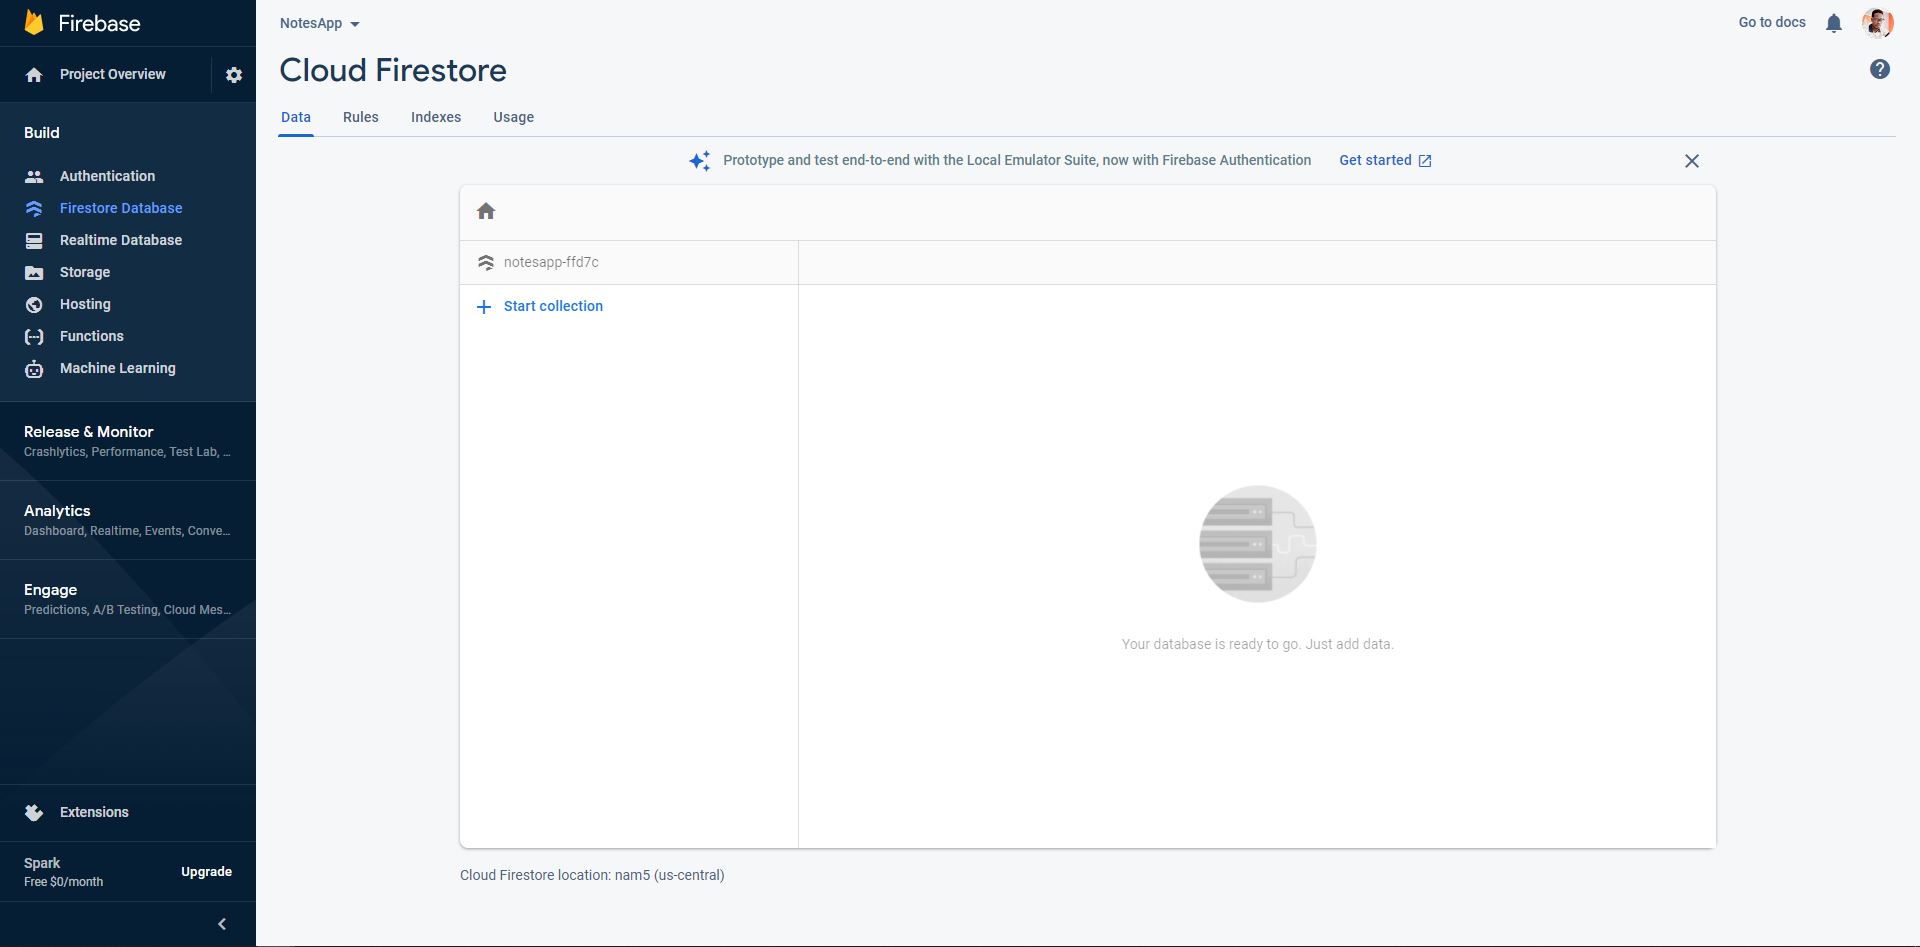Click the Extensions puzzle icon
This screenshot has height=947, width=1920.
[34, 812]
